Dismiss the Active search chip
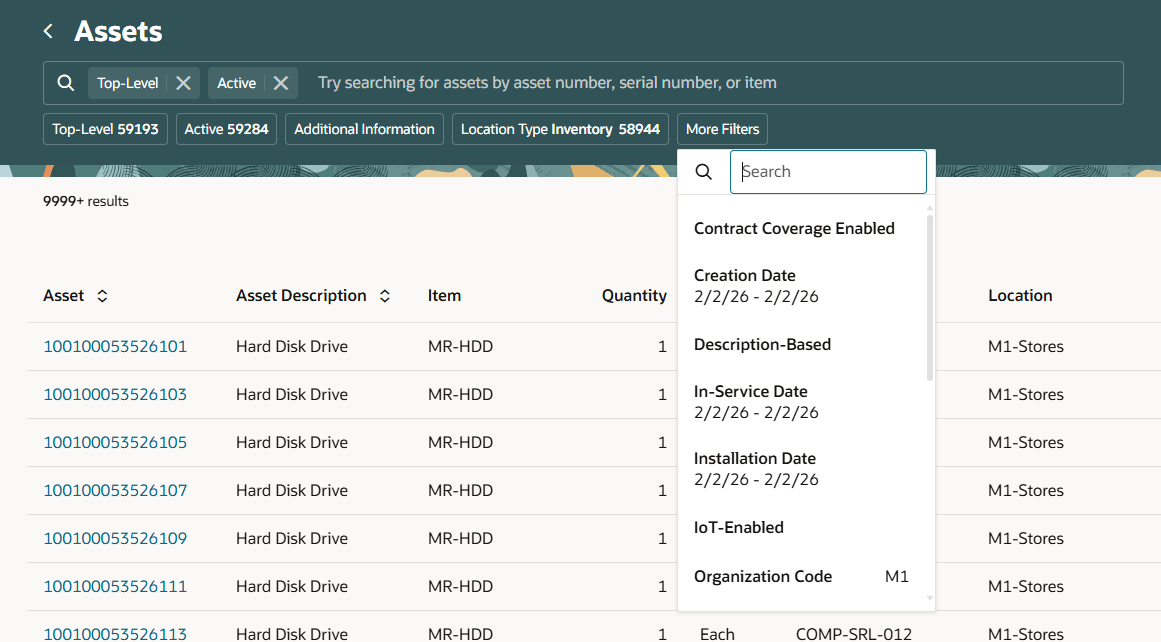The width and height of the screenshot is (1161, 642). (283, 82)
